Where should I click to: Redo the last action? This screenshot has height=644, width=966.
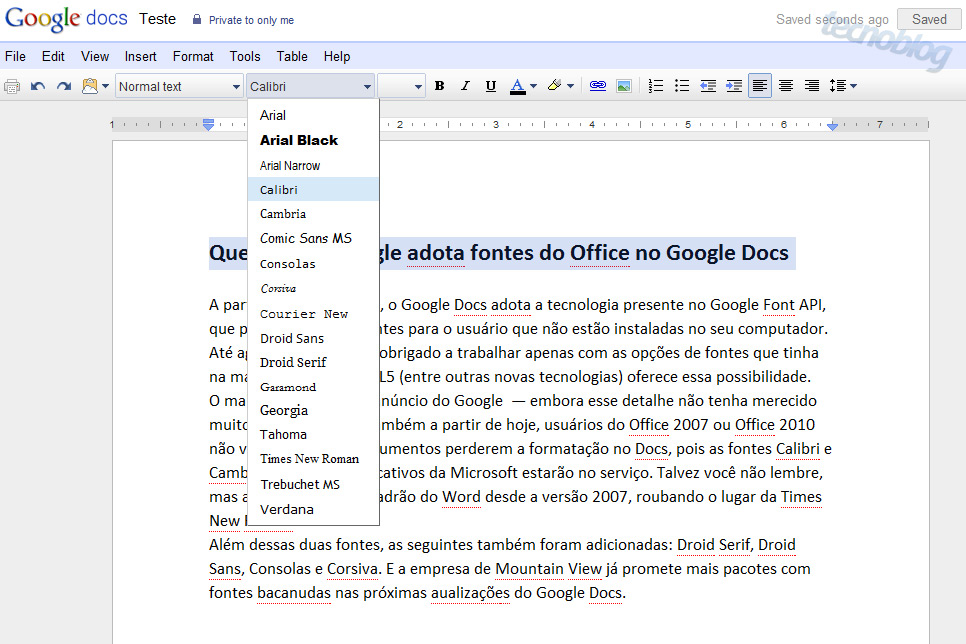point(63,86)
